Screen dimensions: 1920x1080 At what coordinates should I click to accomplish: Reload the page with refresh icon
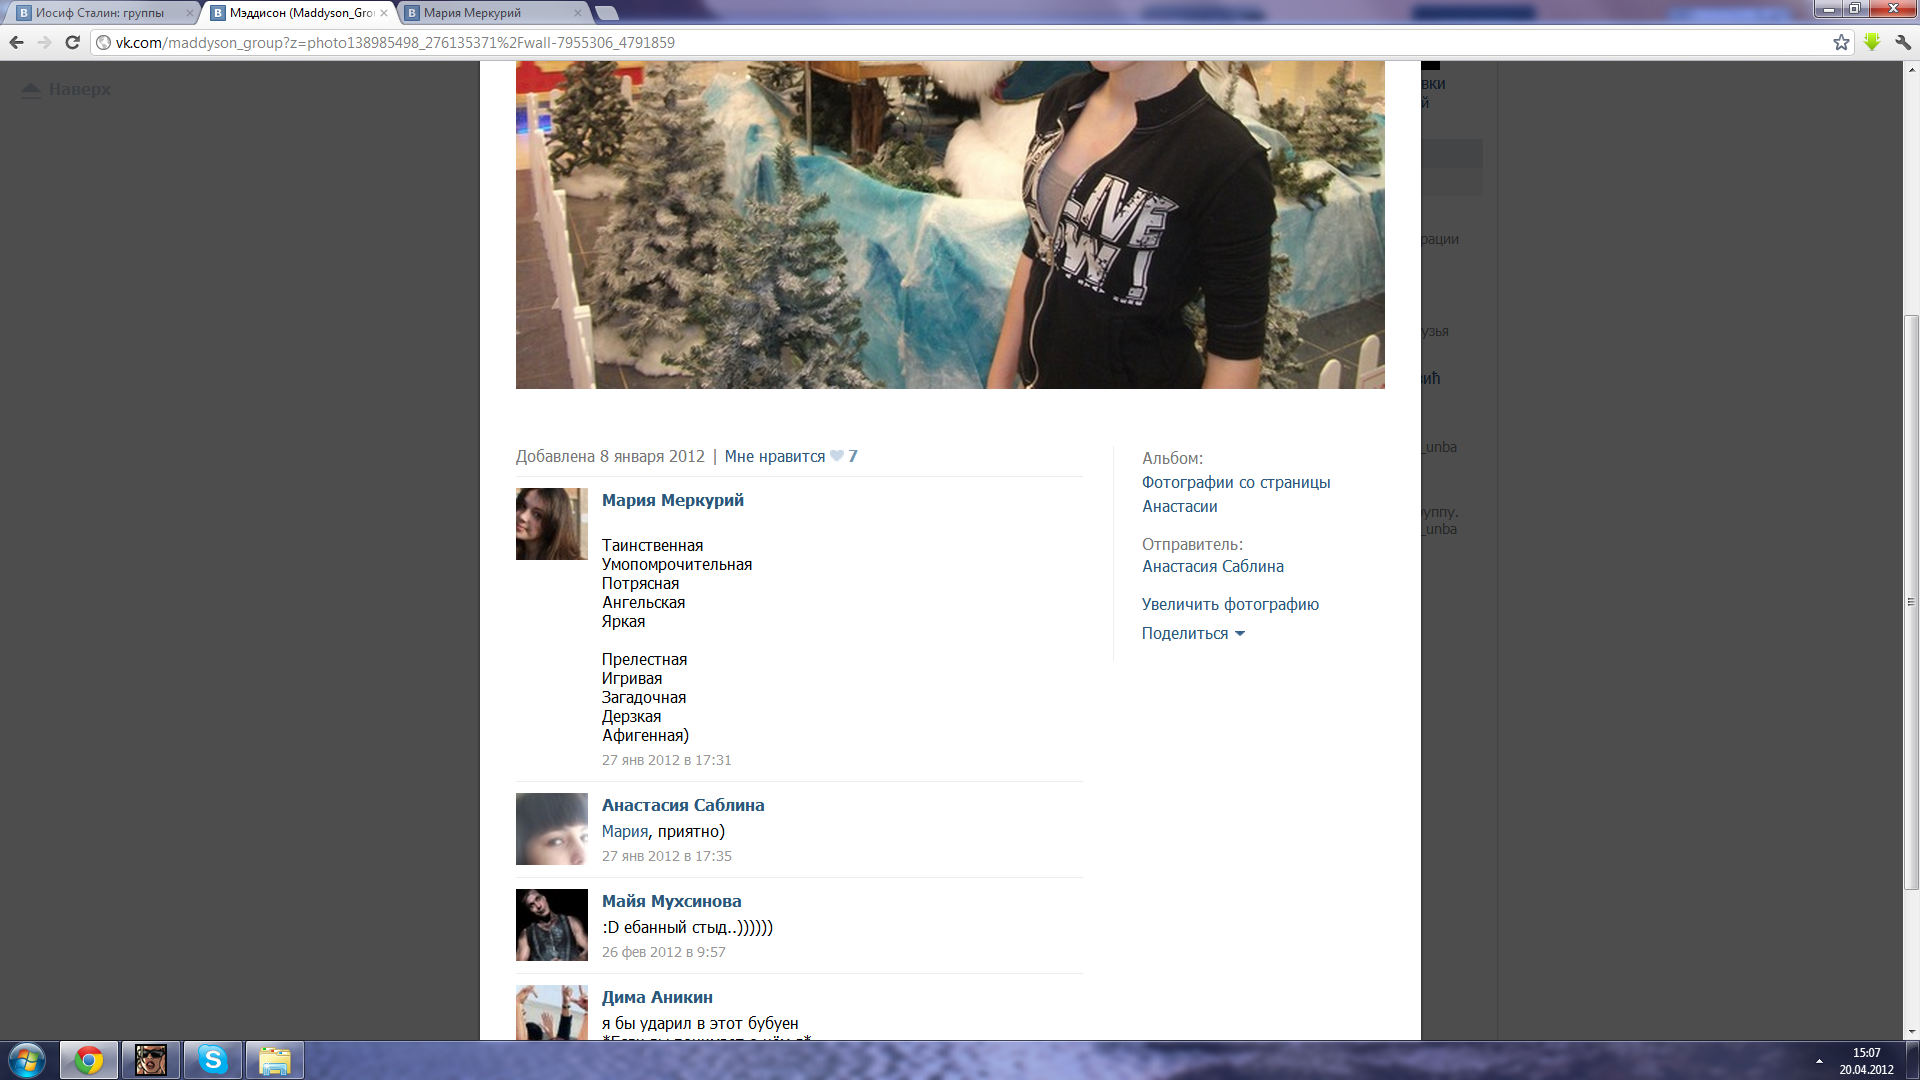(x=72, y=42)
